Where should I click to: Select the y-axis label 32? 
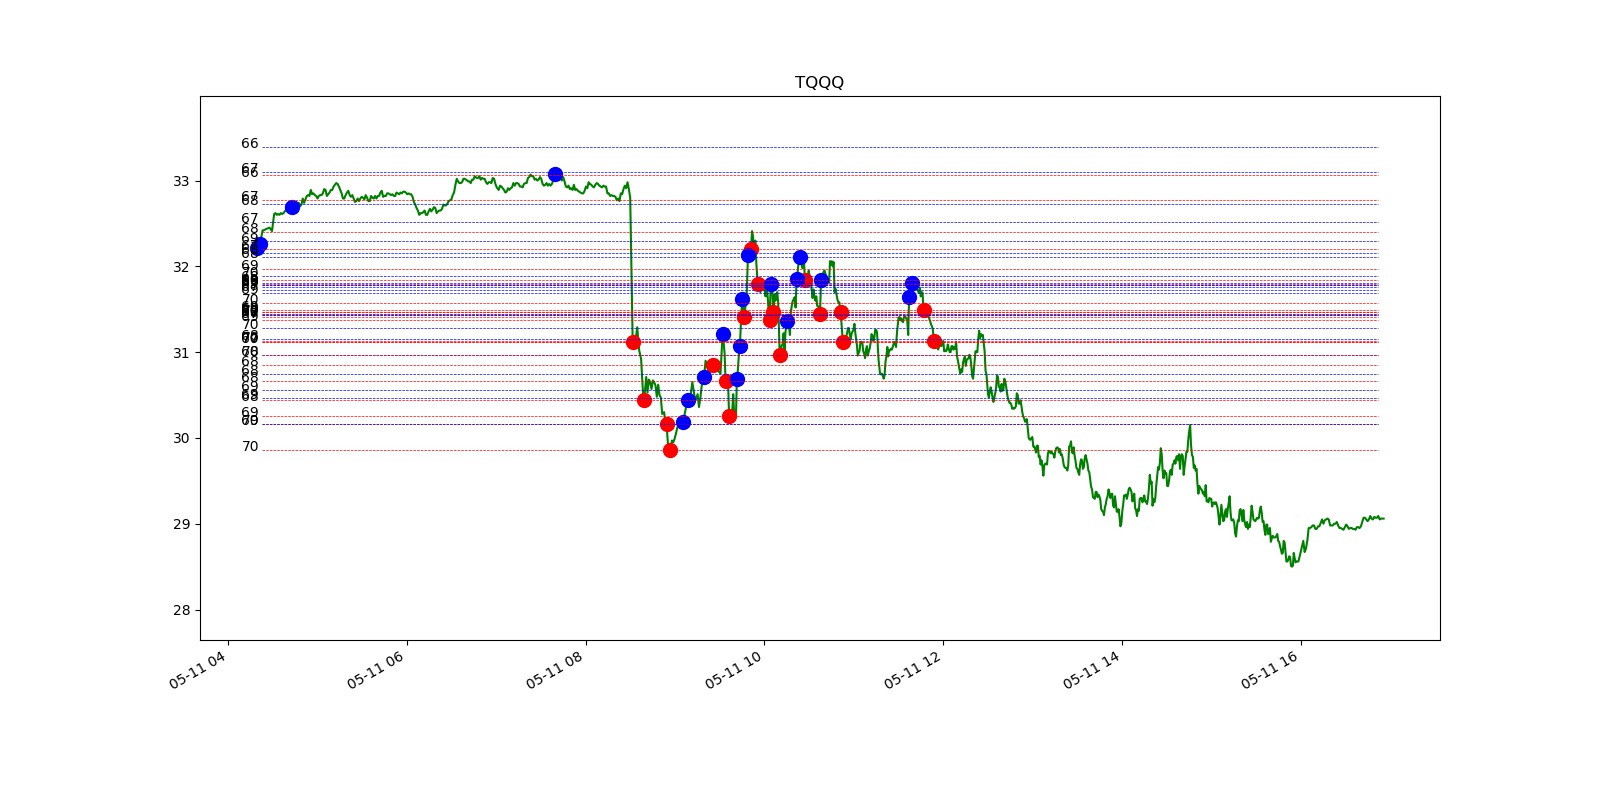click(x=181, y=267)
